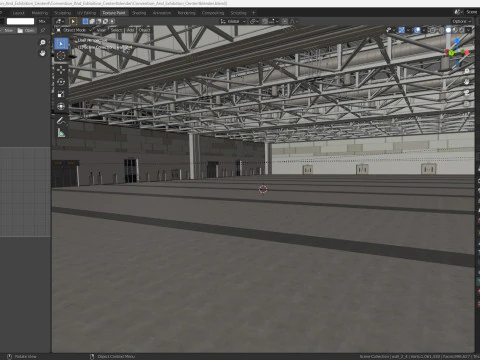Viewport: 480px width, 360px height.
Task: Choose the intersect selection mode icon
Action: (112, 21)
